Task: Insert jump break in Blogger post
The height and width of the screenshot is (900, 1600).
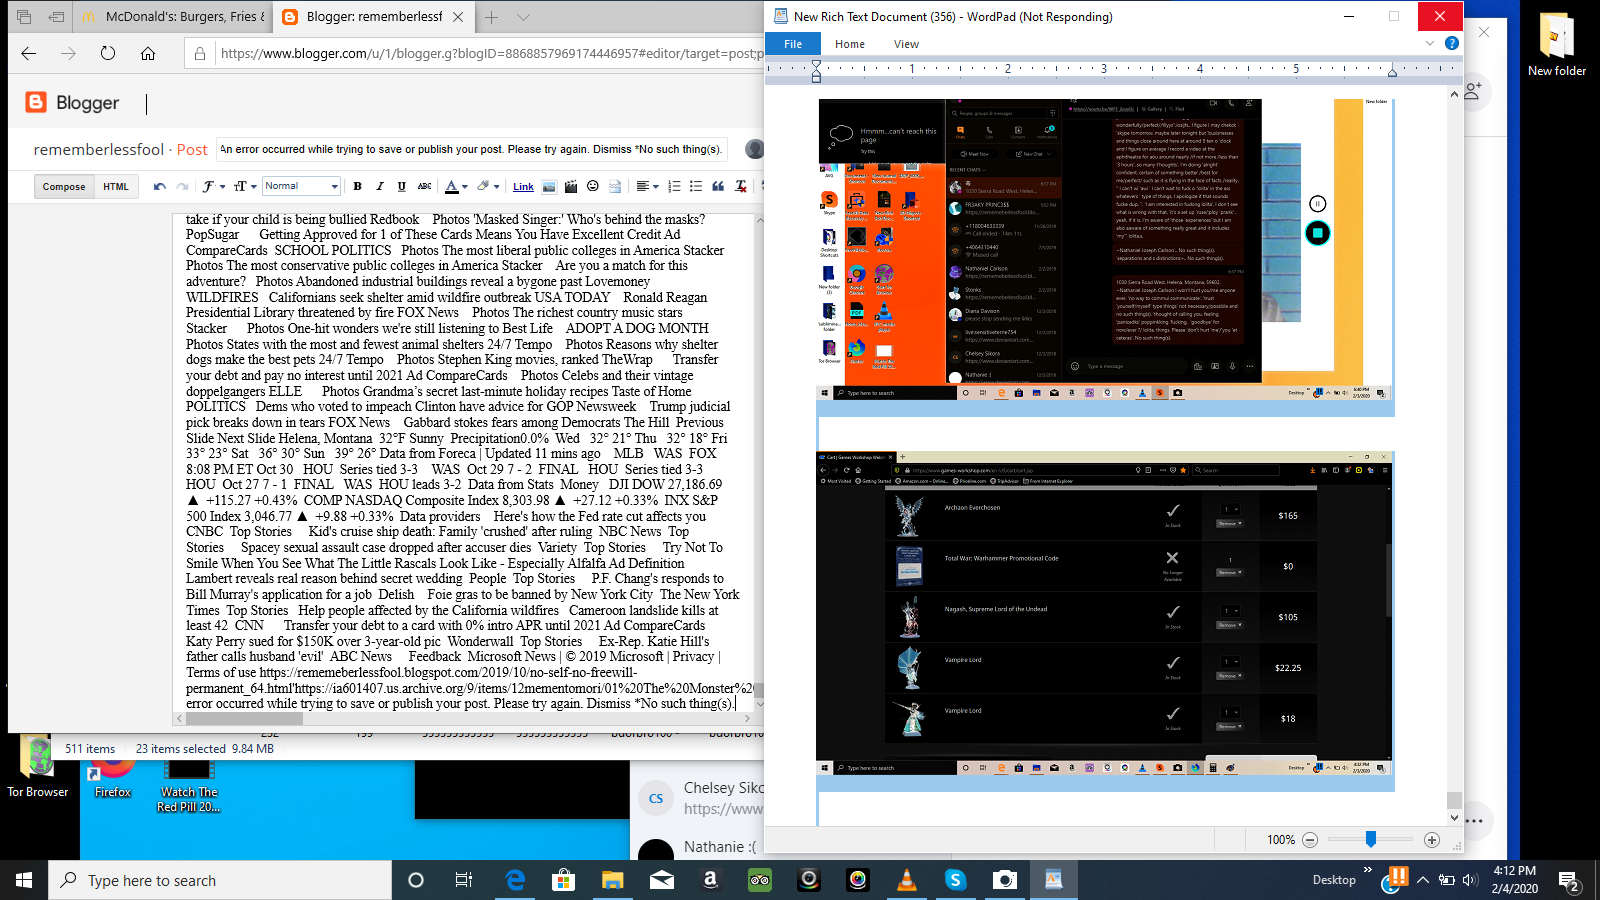Action: tap(615, 186)
